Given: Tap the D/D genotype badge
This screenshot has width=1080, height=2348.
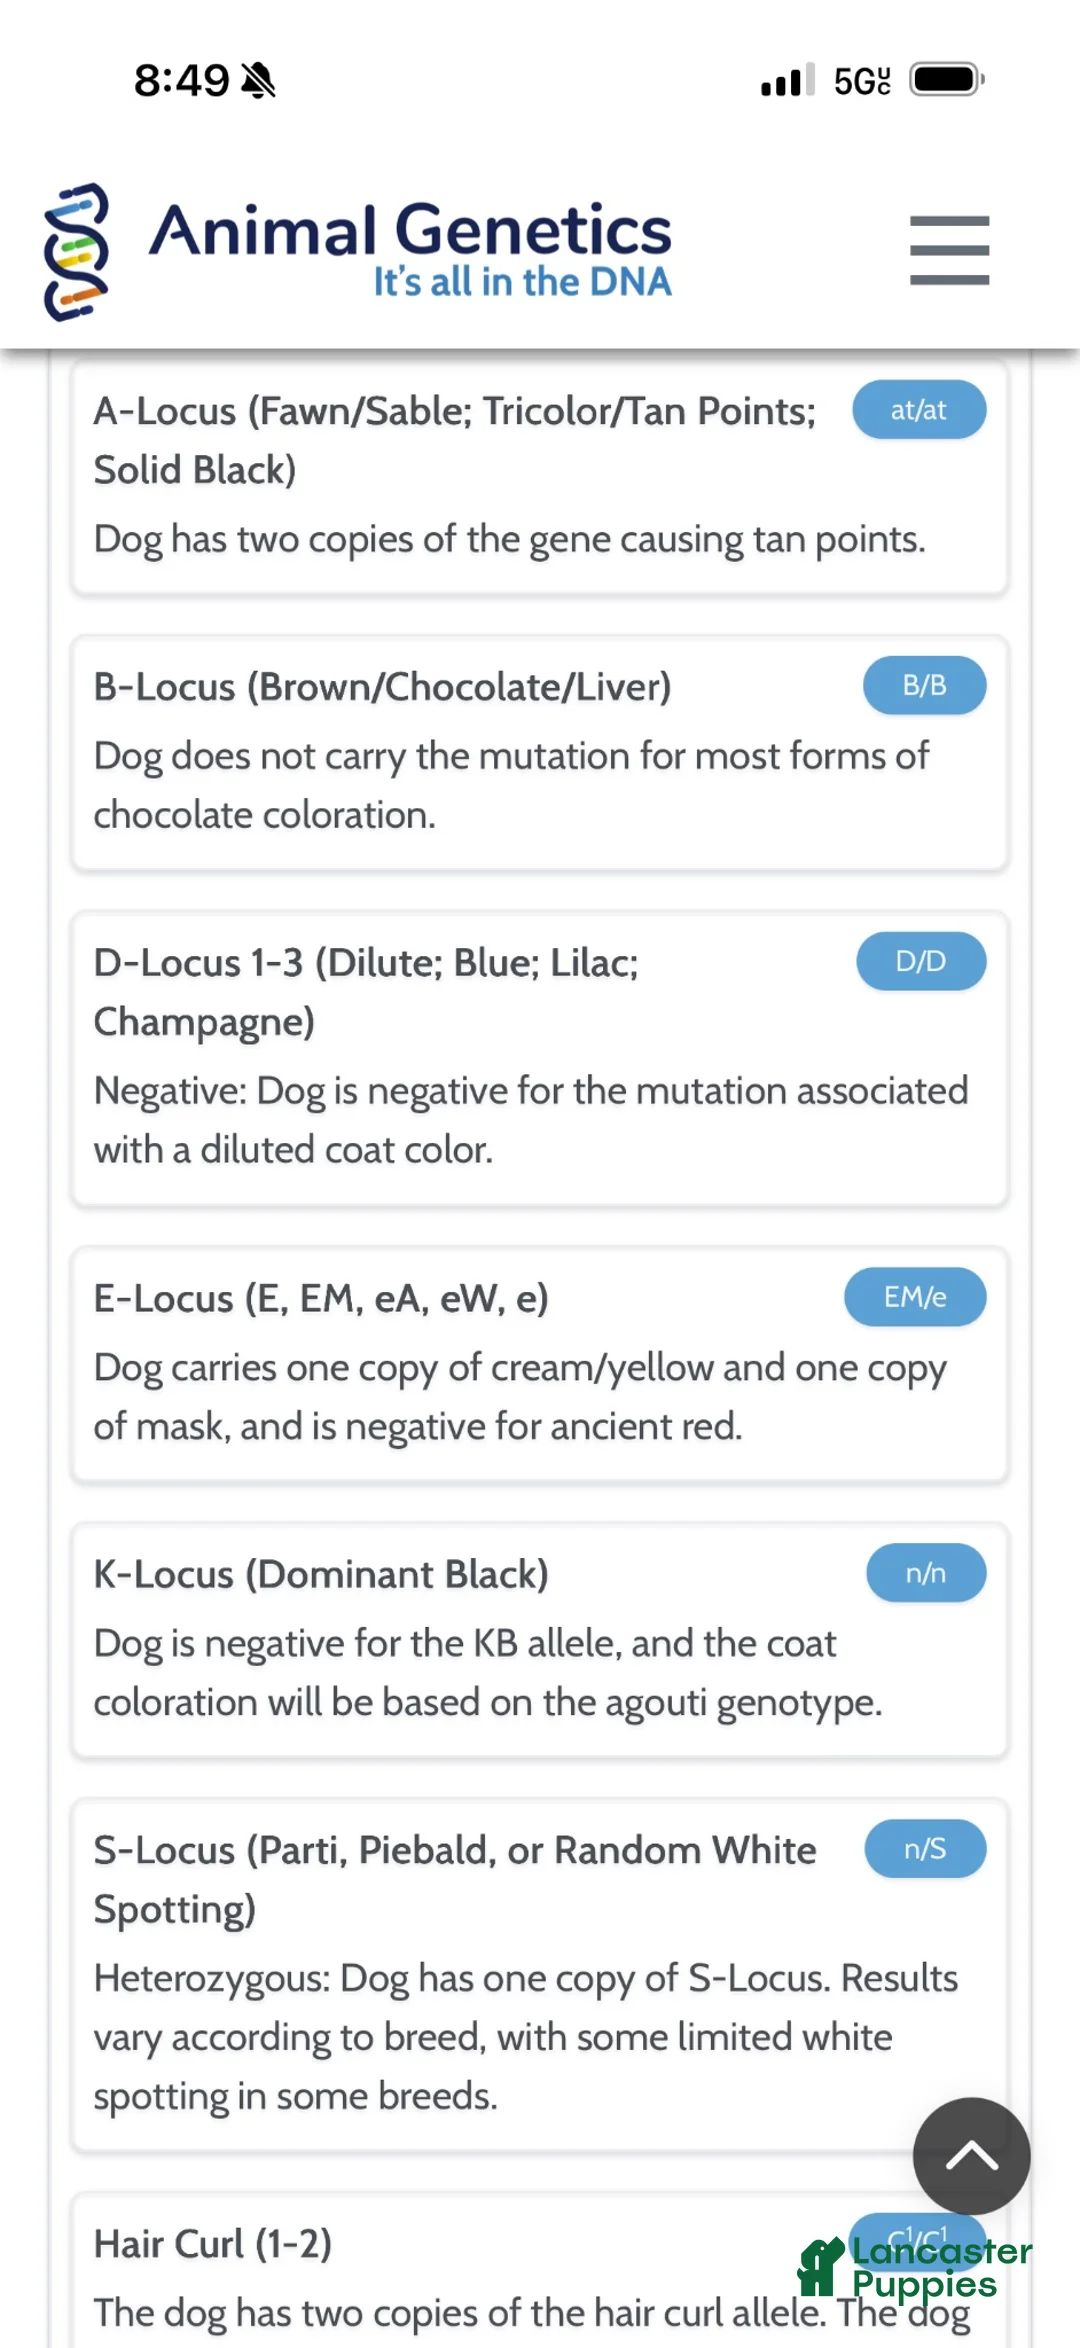Looking at the screenshot, I should click(921, 962).
